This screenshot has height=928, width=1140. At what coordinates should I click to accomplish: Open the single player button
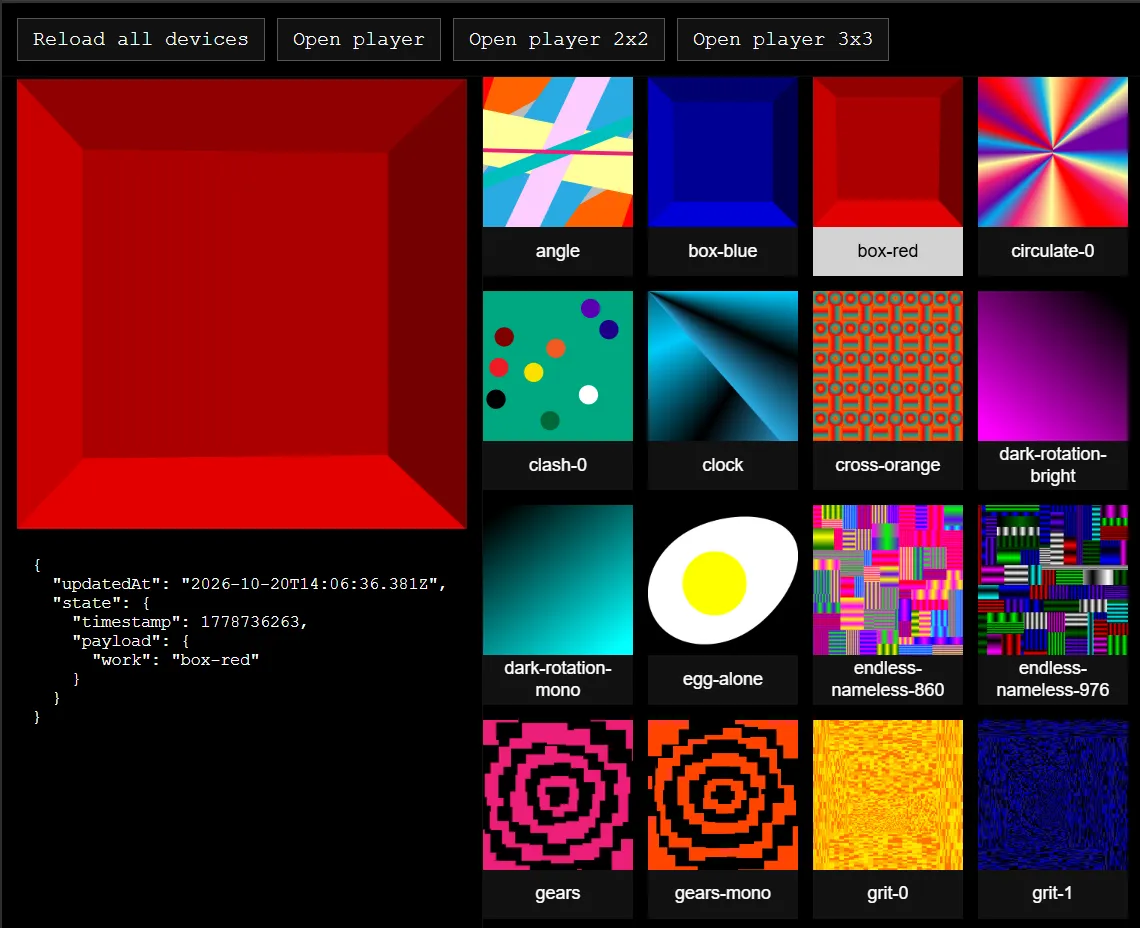pos(358,39)
